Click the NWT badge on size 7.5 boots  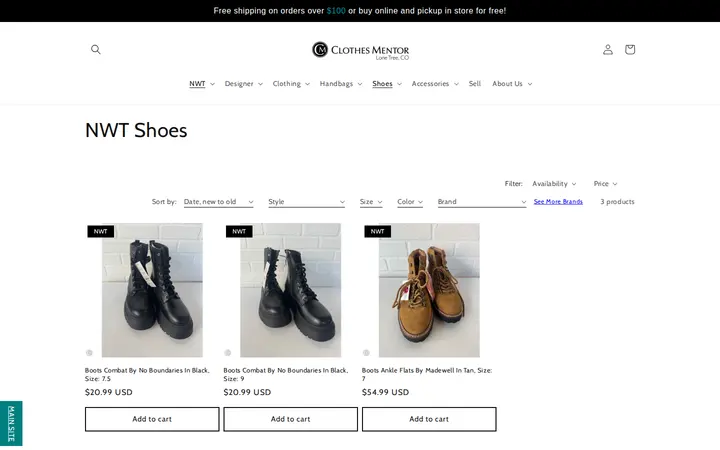(x=101, y=231)
